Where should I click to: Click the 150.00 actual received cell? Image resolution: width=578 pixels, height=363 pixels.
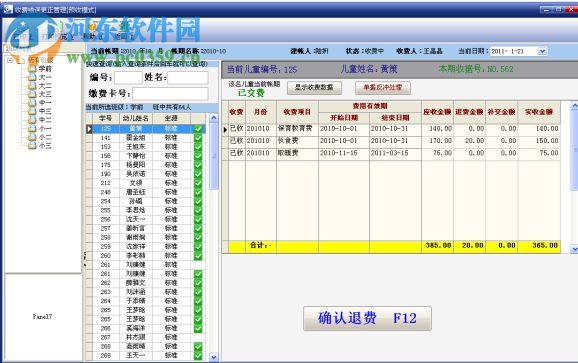(x=539, y=141)
